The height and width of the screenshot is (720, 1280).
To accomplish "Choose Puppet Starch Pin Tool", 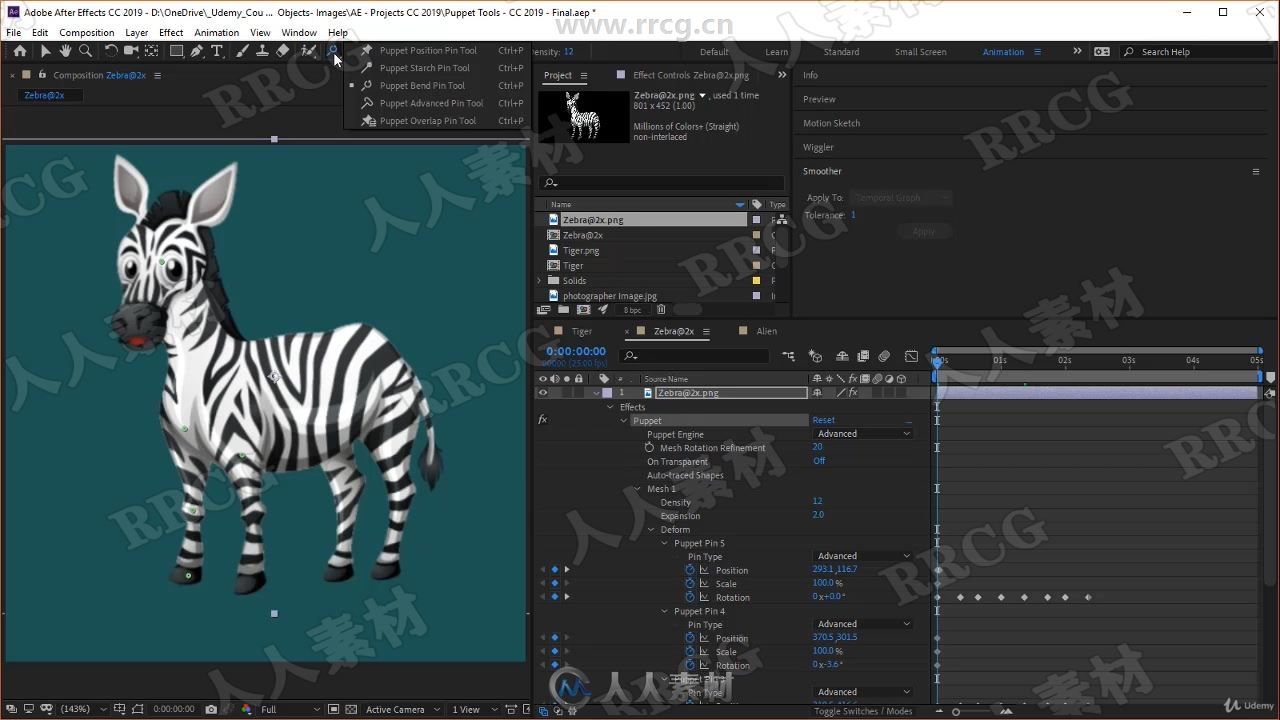I will click(x=424, y=68).
